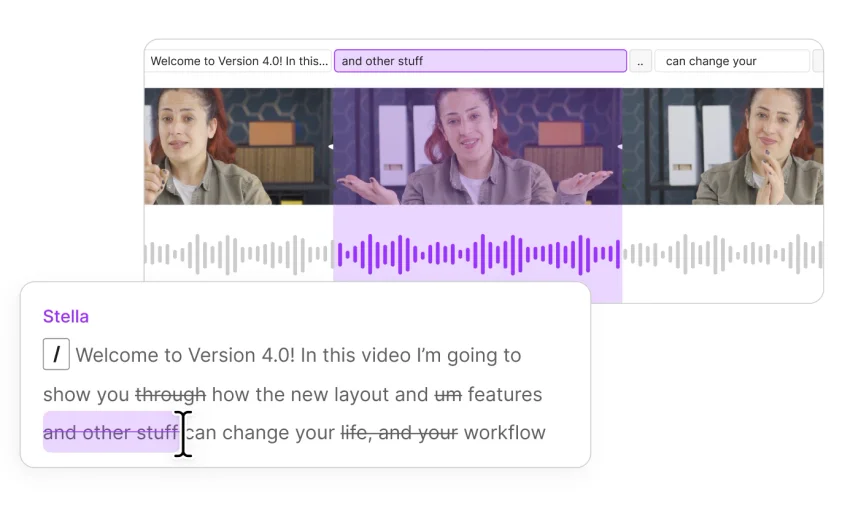Open the hands-clasped video thumbnail on right
Screen dimensions: 842x508
click(722, 146)
